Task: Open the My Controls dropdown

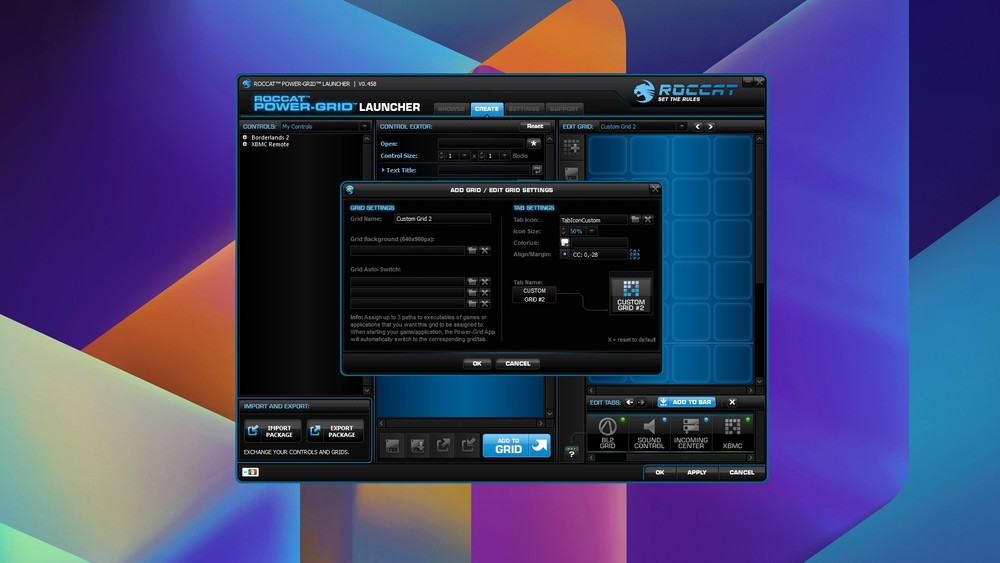Action: coord(365,127)
